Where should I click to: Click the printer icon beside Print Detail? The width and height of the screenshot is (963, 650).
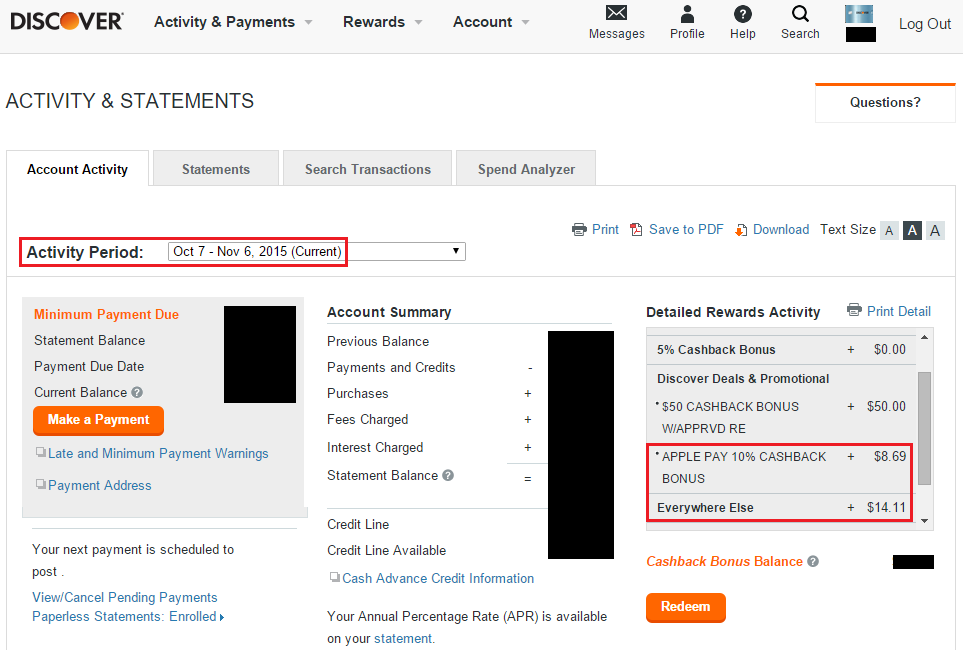854,310
